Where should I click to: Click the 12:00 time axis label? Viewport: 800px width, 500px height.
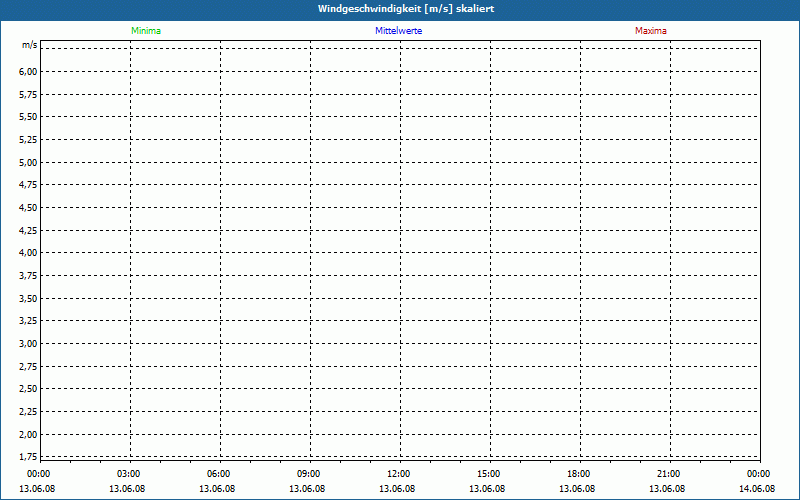[399, 474]
